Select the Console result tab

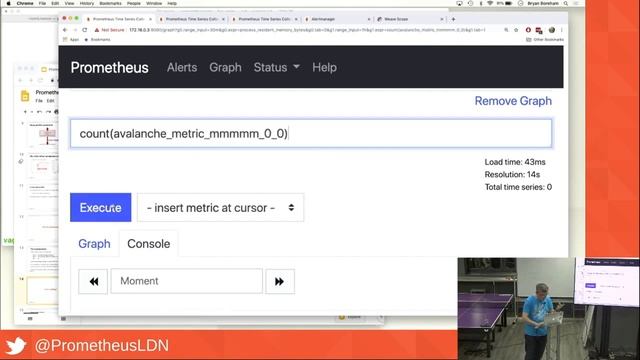tap(149, 244)
